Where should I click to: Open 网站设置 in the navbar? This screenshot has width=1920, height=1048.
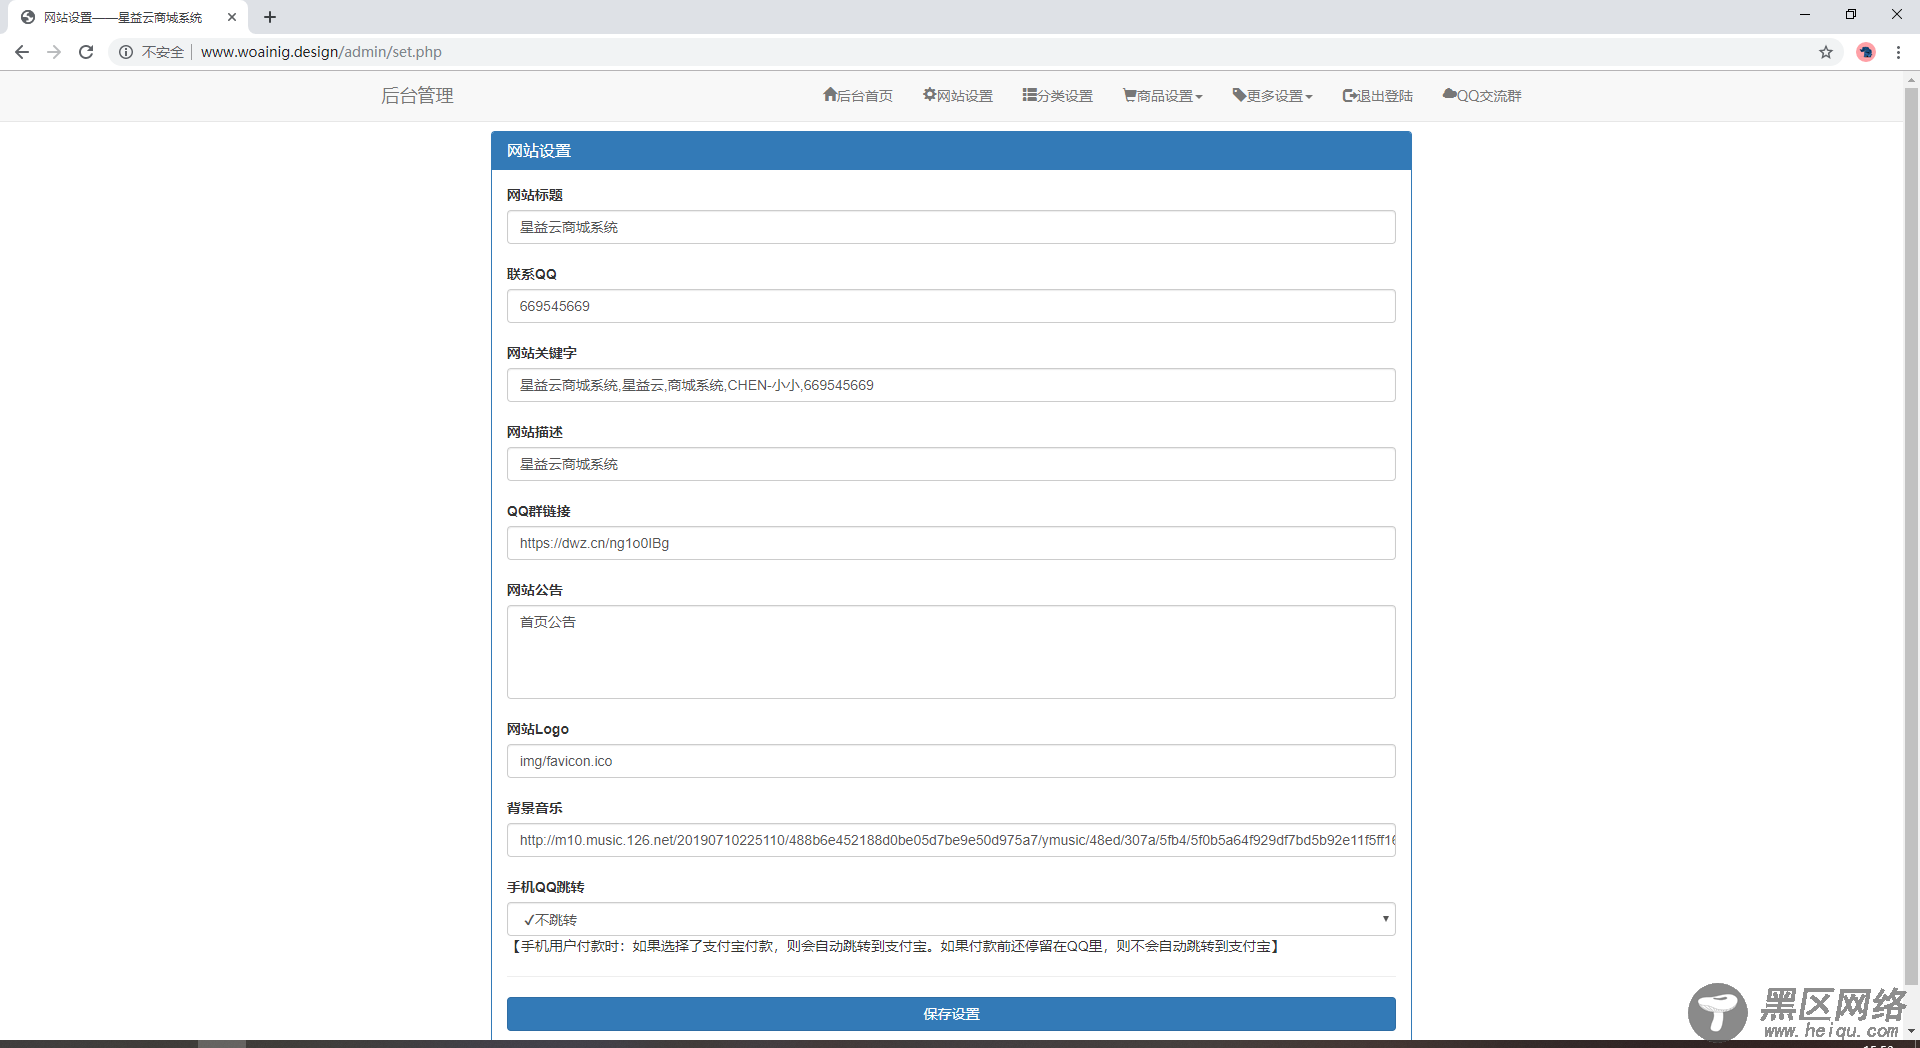click(x=958, y=96)
